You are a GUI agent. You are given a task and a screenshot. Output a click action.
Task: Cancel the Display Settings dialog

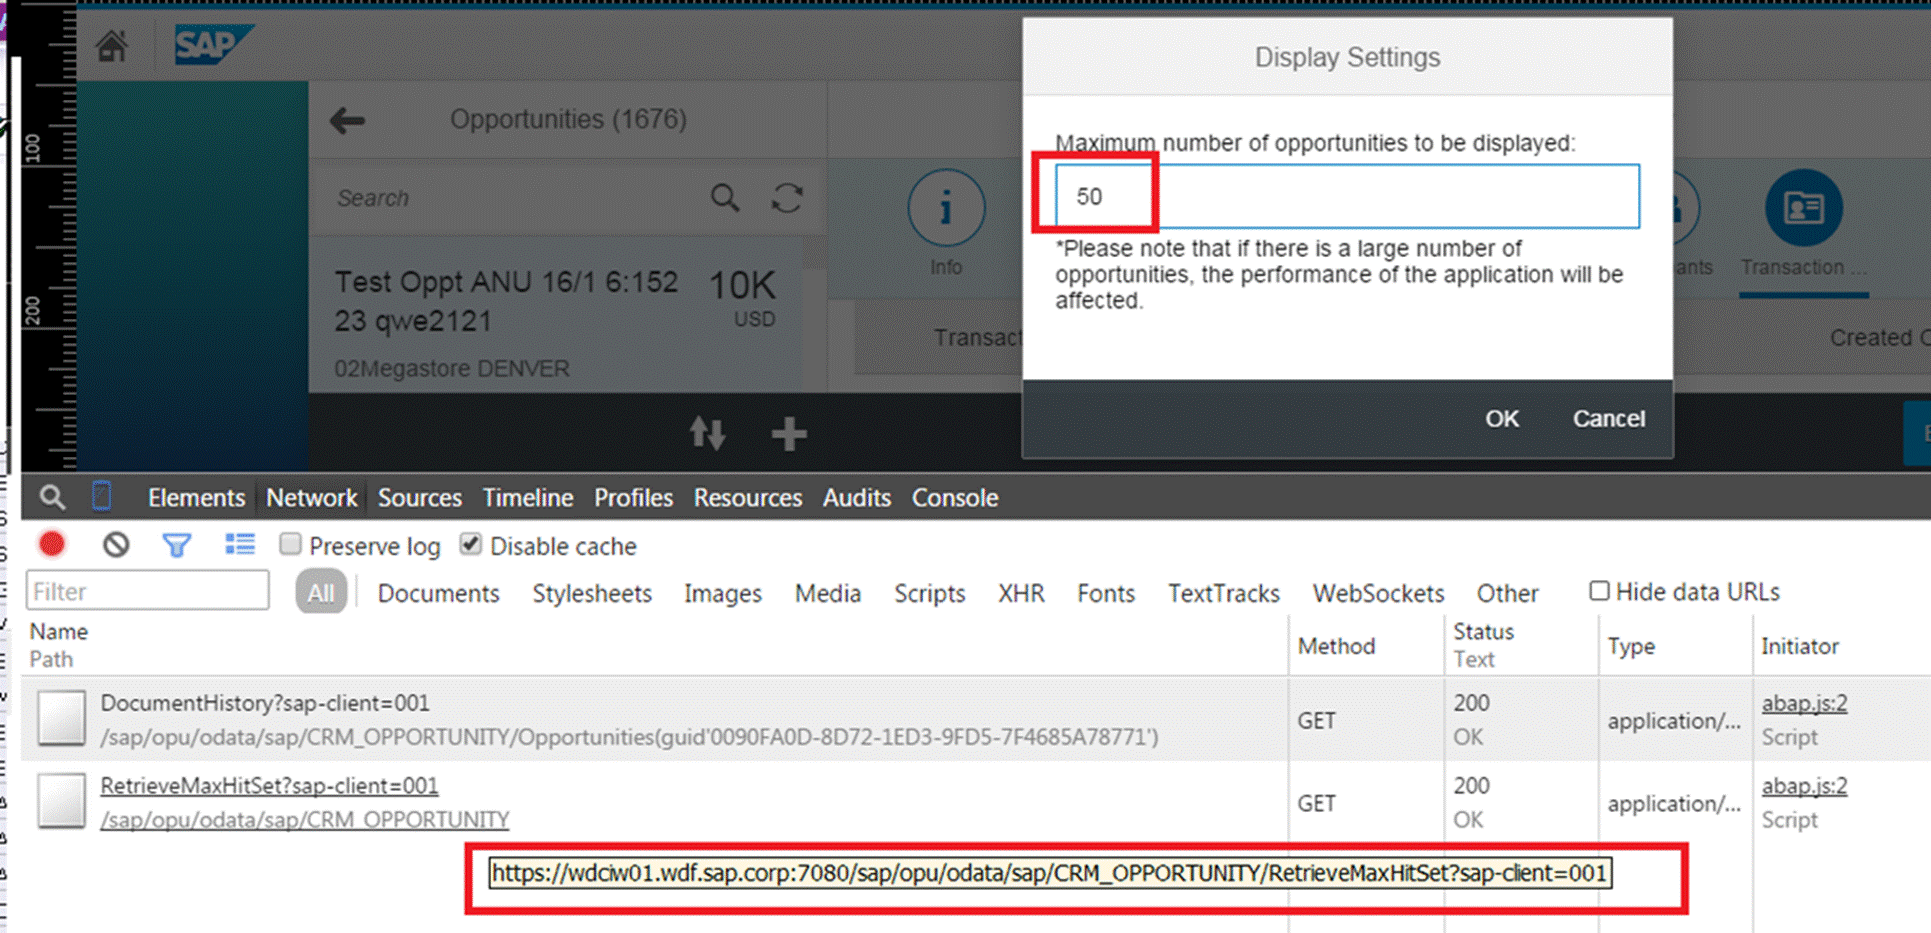(1608, 418)
